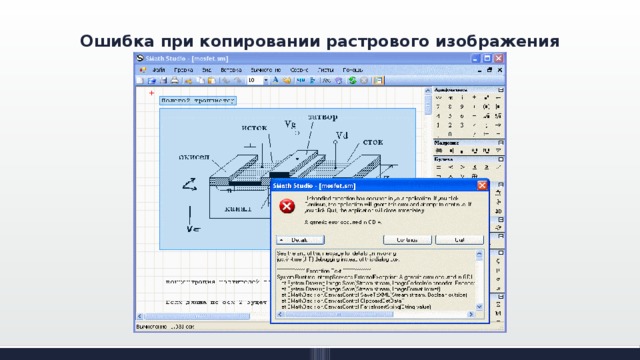Click the Redo toolbar icon
640x360 pixels.
point(237,81)
